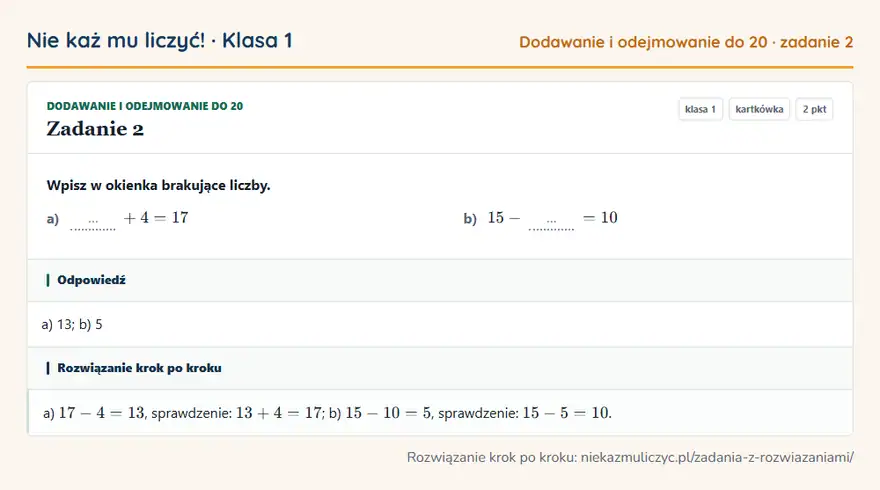Click 'Dodawanie i odejmowanie do 20 · zadanie 2' header
Screen dimensions: 880x490
[x=686, y=42]
